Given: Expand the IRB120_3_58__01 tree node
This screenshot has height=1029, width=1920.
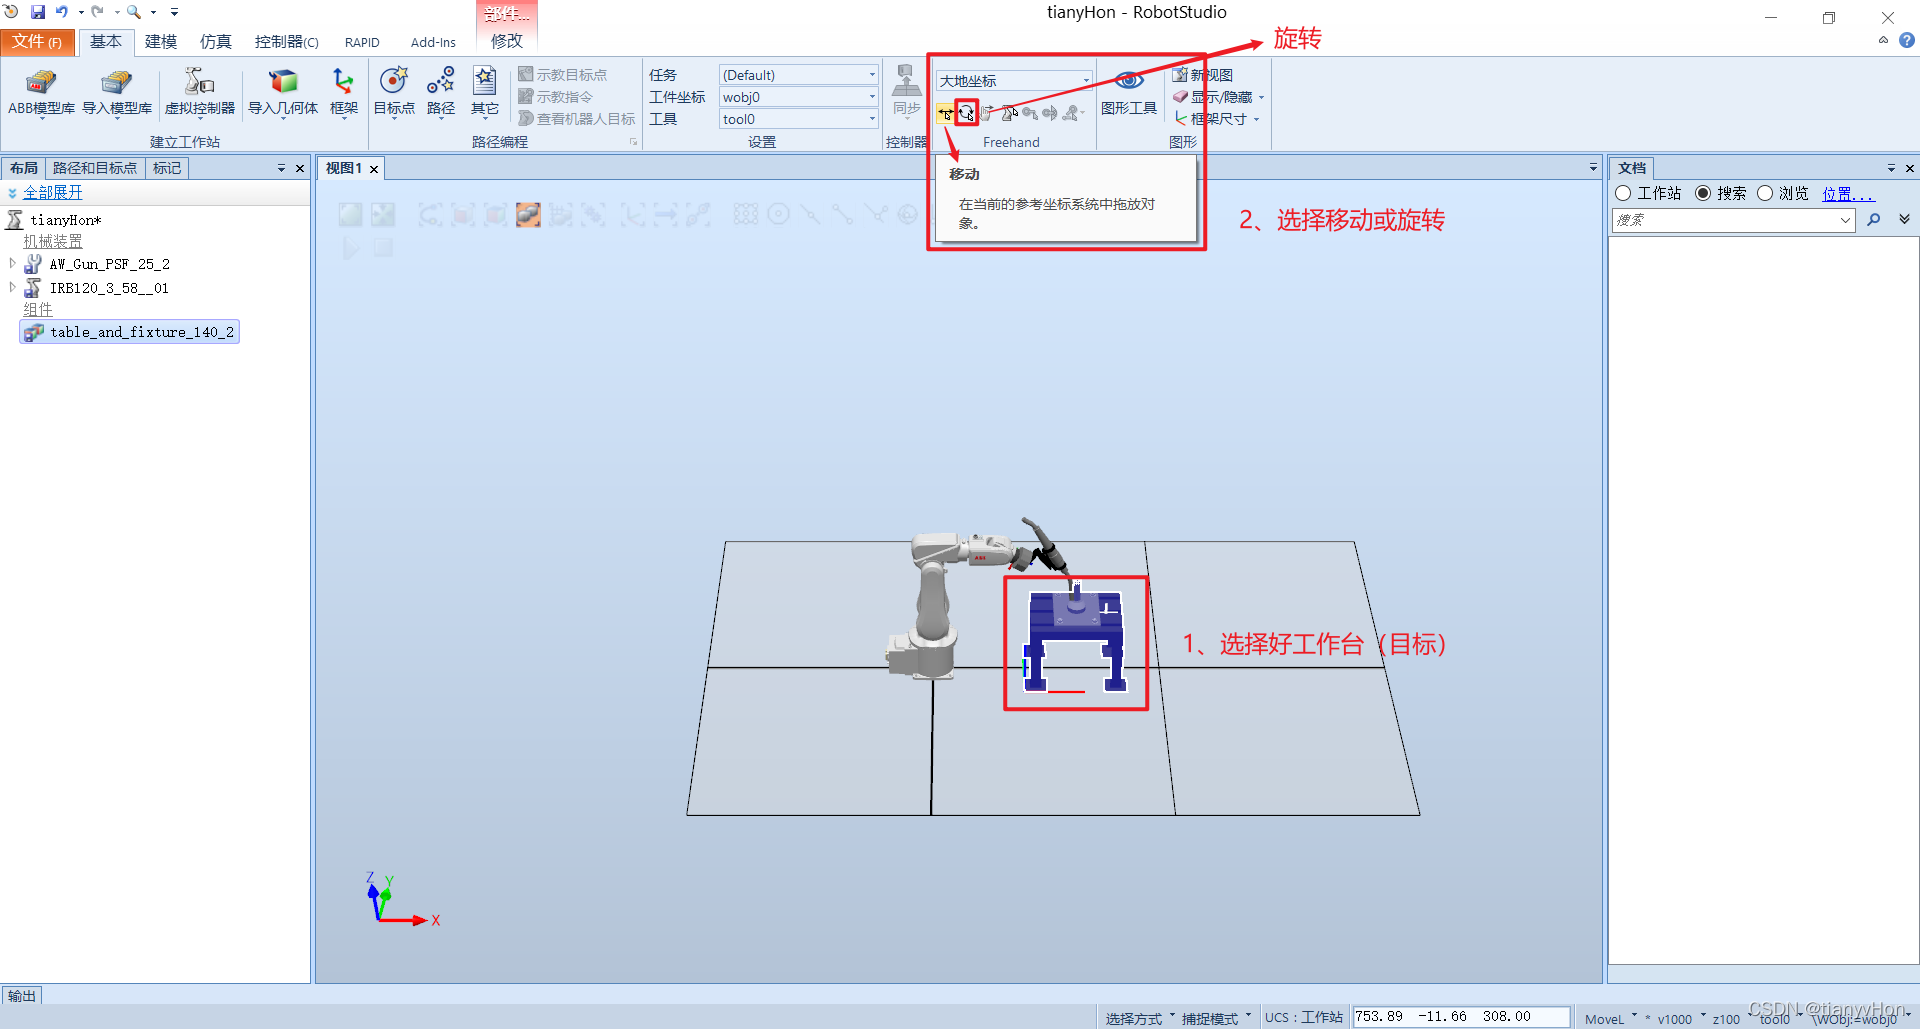Looking at the screenshot, I should (x=12, y=287).
